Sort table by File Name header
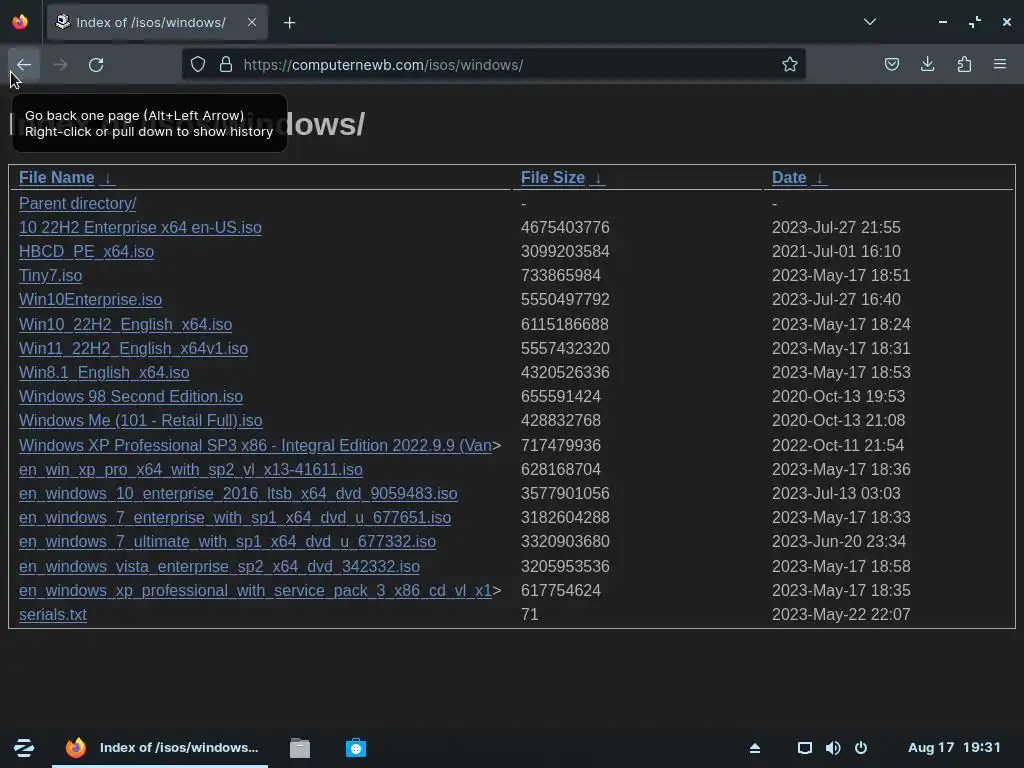Screen dimensions: 1024x768 tap(57, 178)
